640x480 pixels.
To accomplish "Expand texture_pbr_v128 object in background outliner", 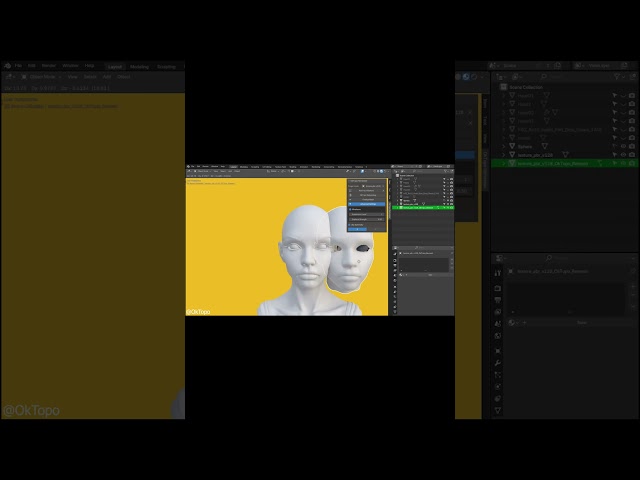I will tap(504, 155).
